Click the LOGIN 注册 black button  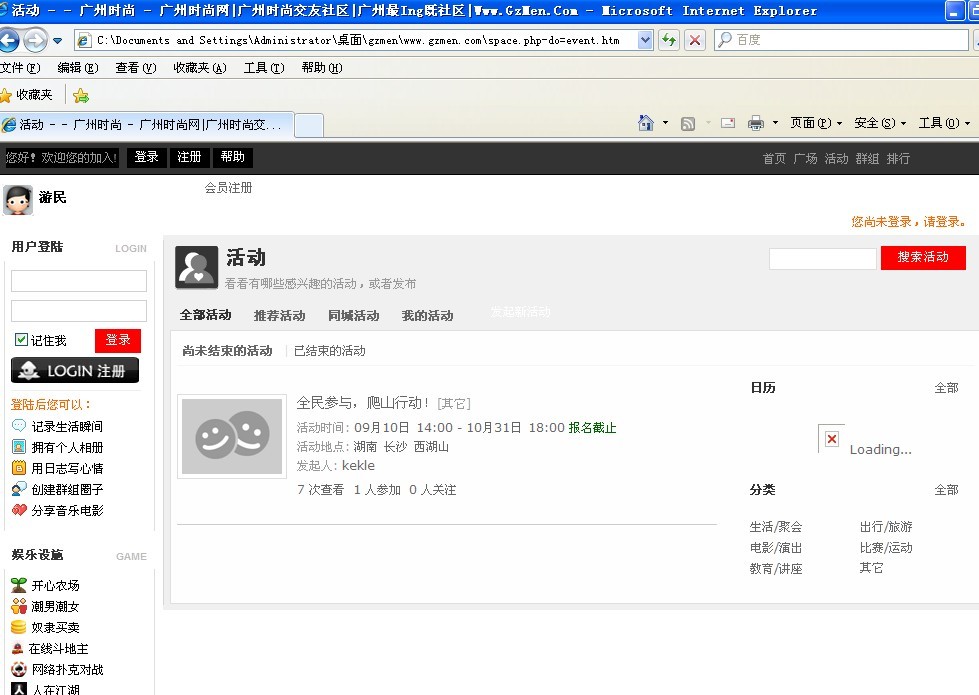(75, 370)
